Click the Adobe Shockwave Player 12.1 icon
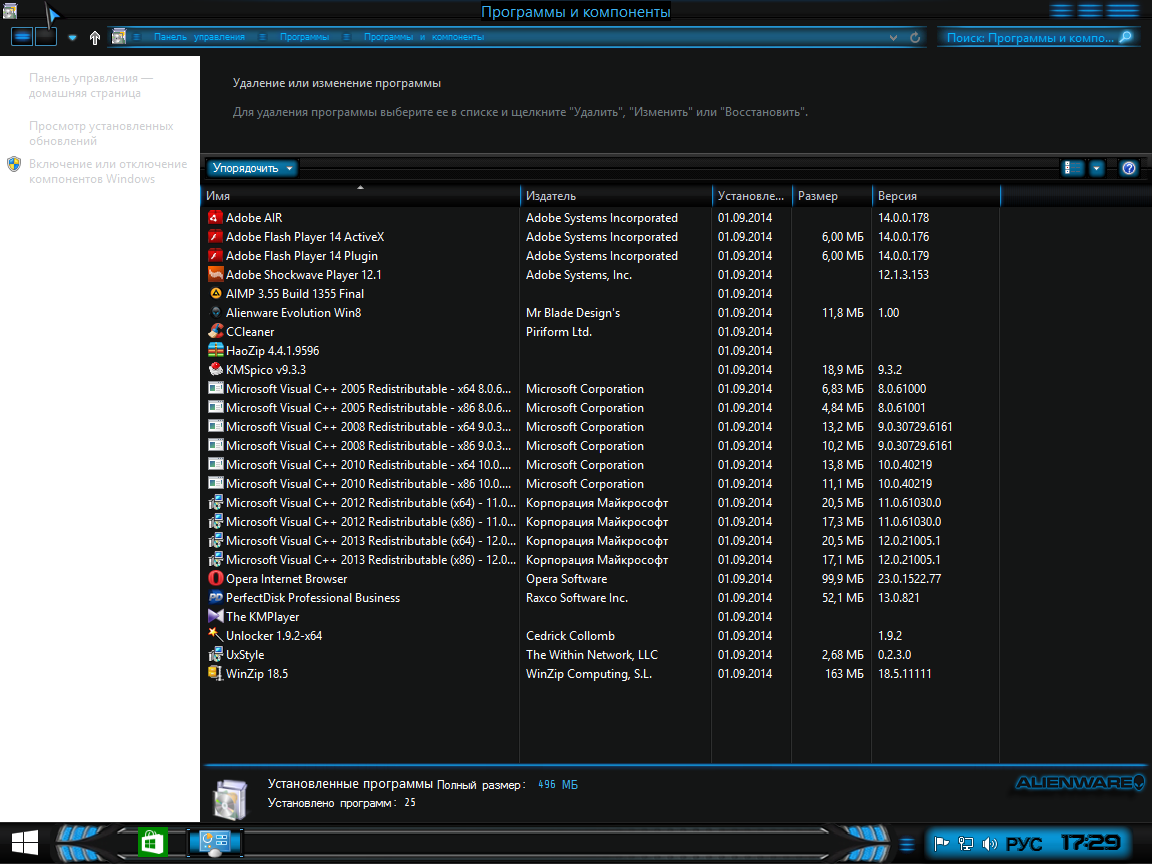The image size is (1152, 864). pyautogui.click(x=215, y=275)
